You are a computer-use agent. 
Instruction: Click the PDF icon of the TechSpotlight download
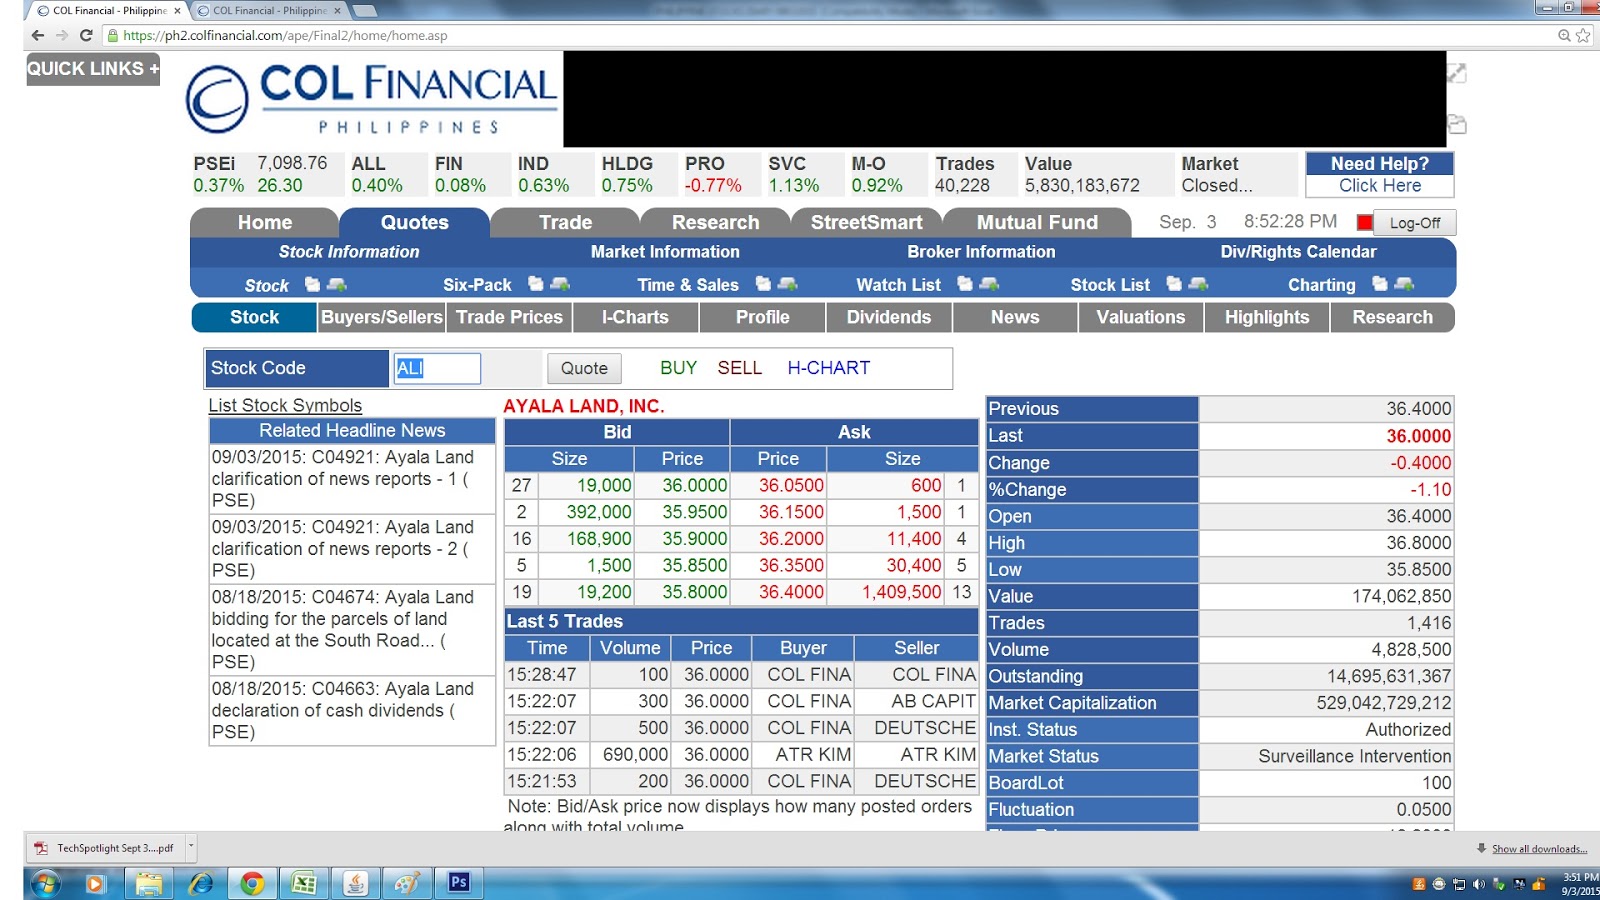[x=41, y=848]
